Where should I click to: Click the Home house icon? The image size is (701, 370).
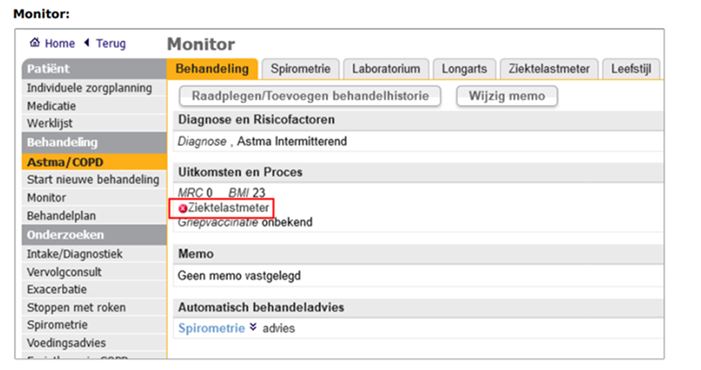[x=34, y=42]
